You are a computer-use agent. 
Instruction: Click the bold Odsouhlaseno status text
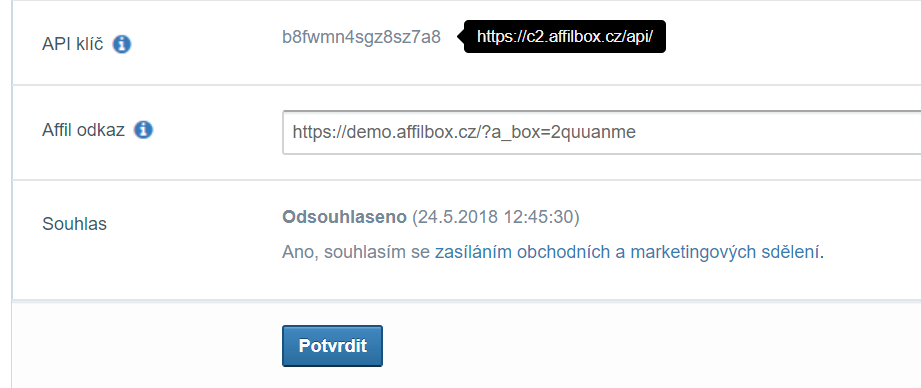(x=344, y=217)
